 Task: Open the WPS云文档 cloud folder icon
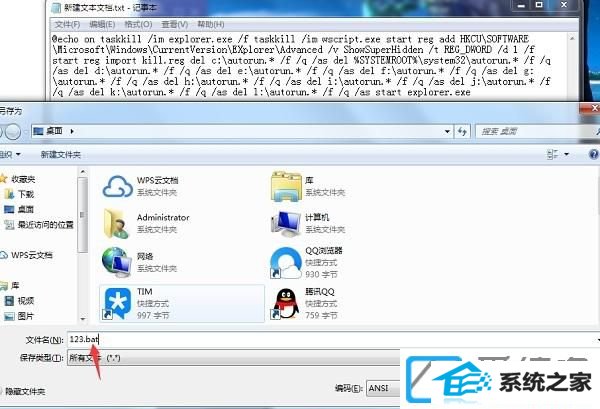click(117, 186)
